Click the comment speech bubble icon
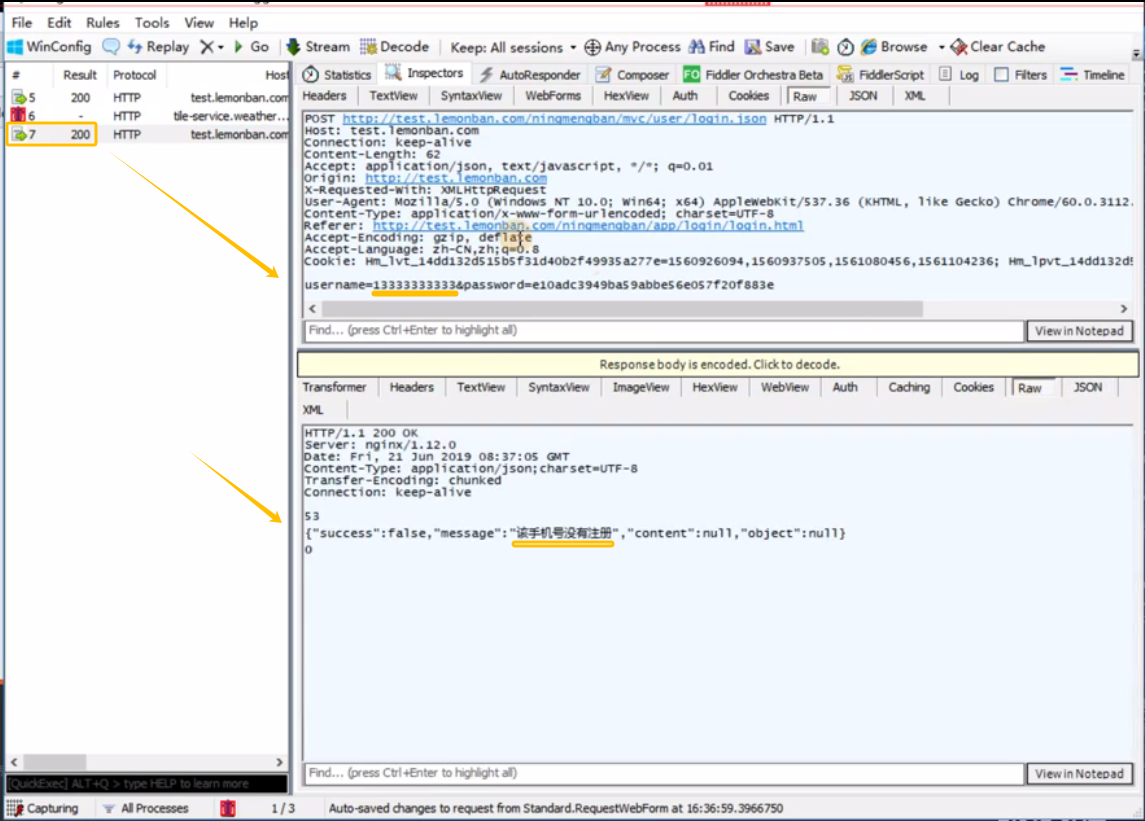This screenshot has height=821, width=1145. [111, 47]
